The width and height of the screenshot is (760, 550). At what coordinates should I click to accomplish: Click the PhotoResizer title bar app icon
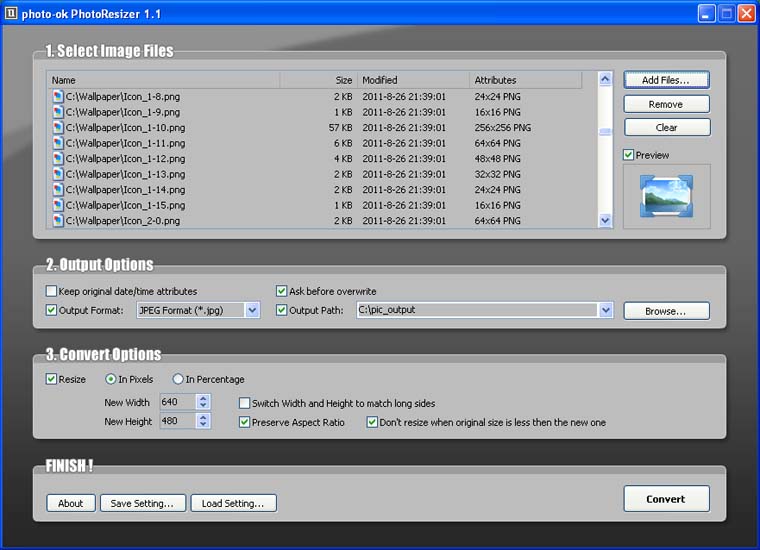(x=10, y=13)
